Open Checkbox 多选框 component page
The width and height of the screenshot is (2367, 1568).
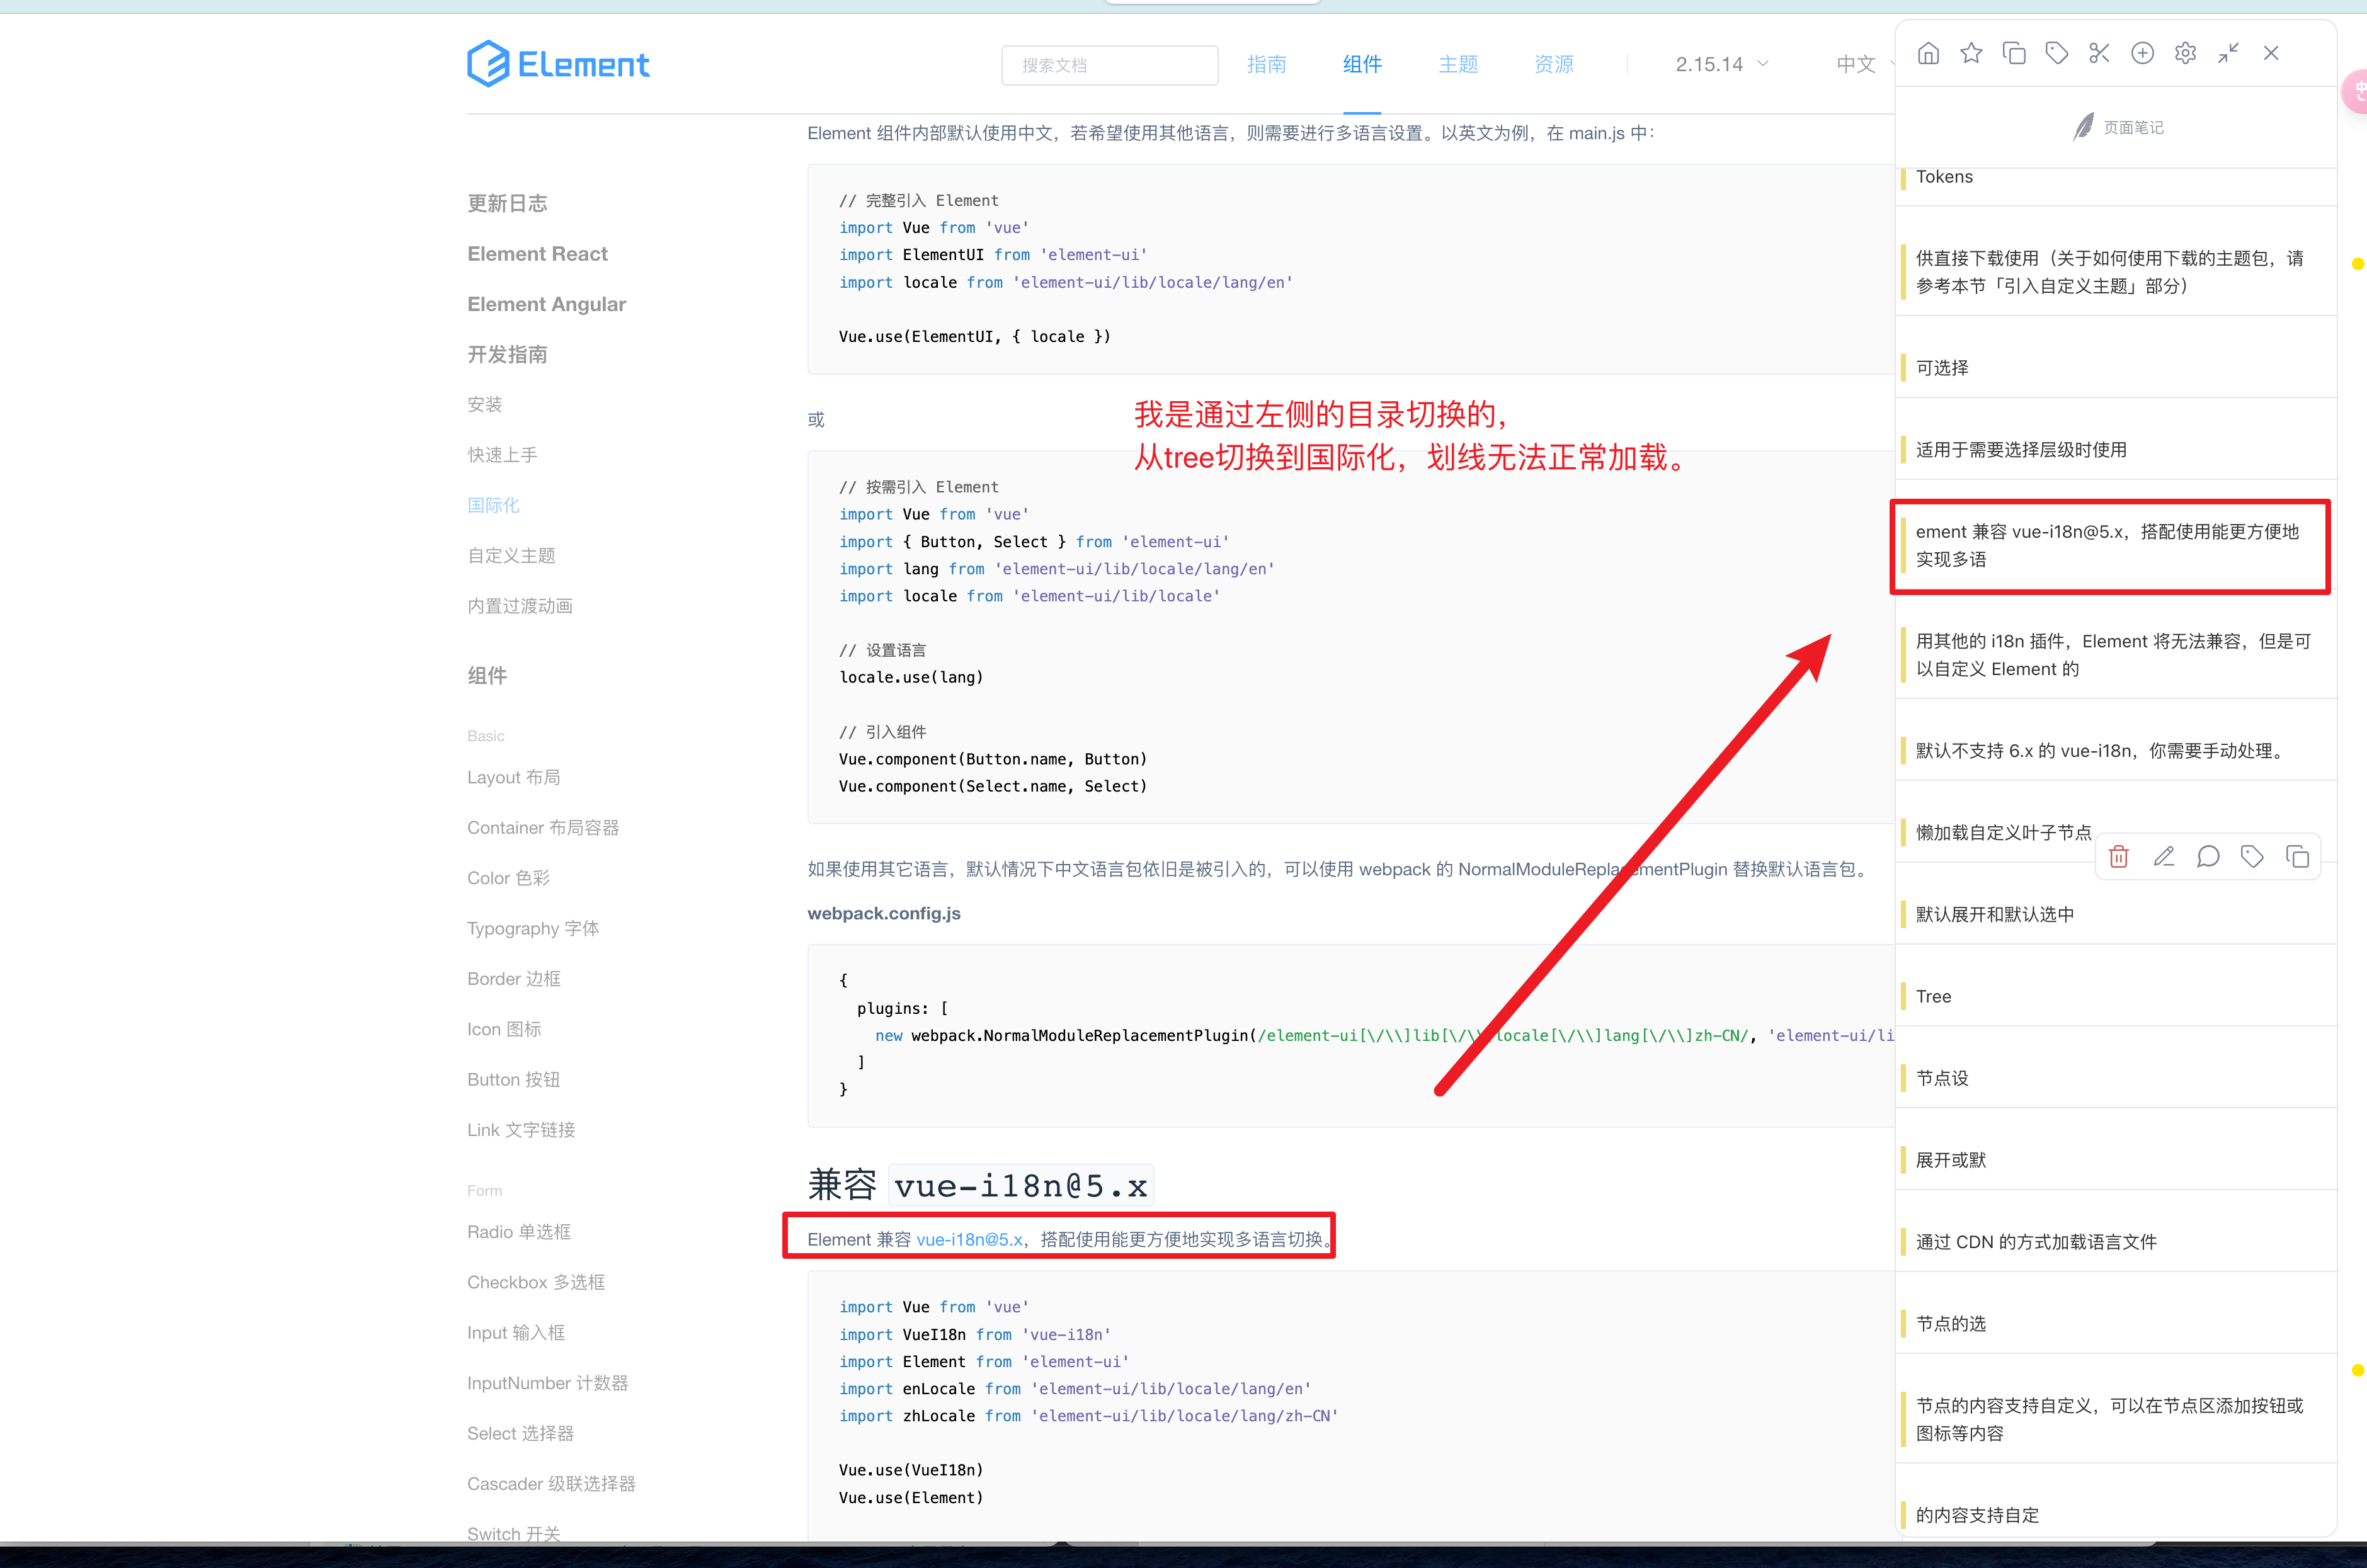point(536,1282)
